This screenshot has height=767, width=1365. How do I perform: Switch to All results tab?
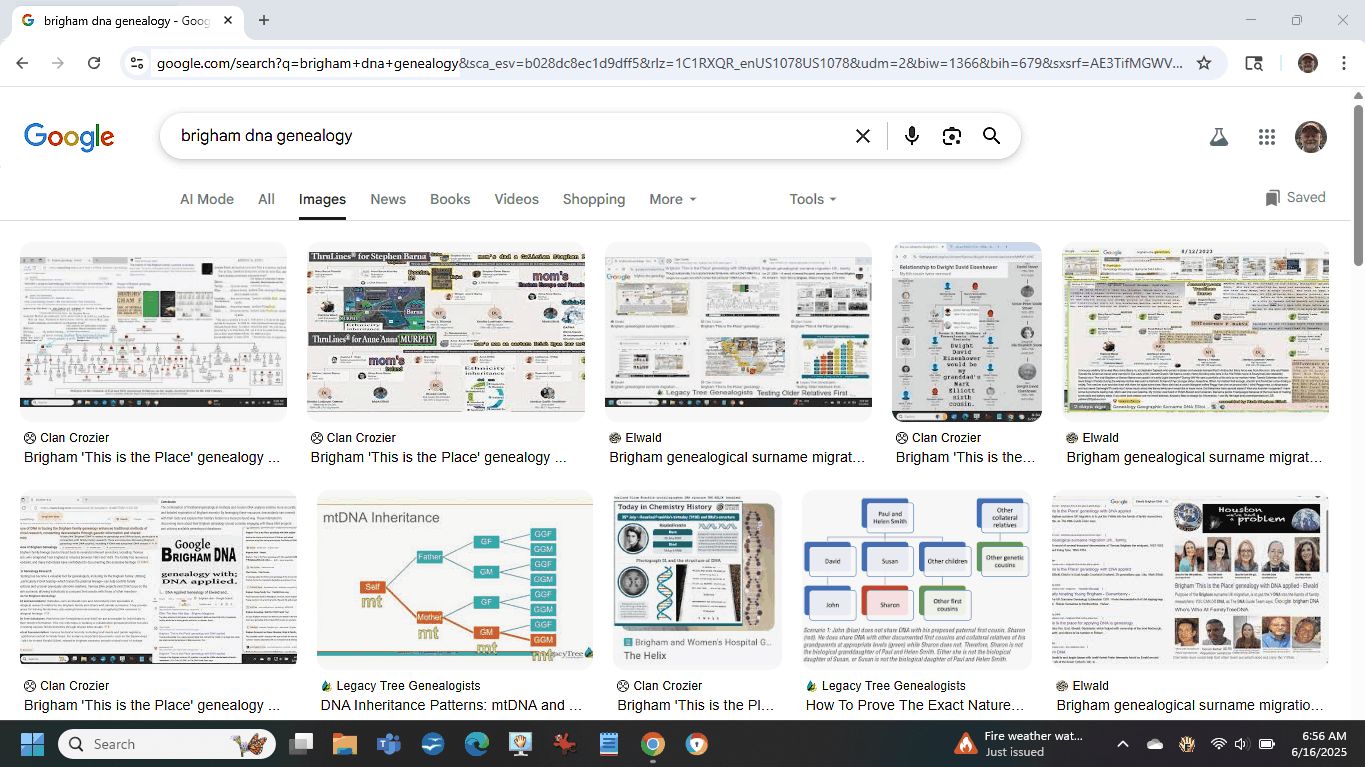266,199
